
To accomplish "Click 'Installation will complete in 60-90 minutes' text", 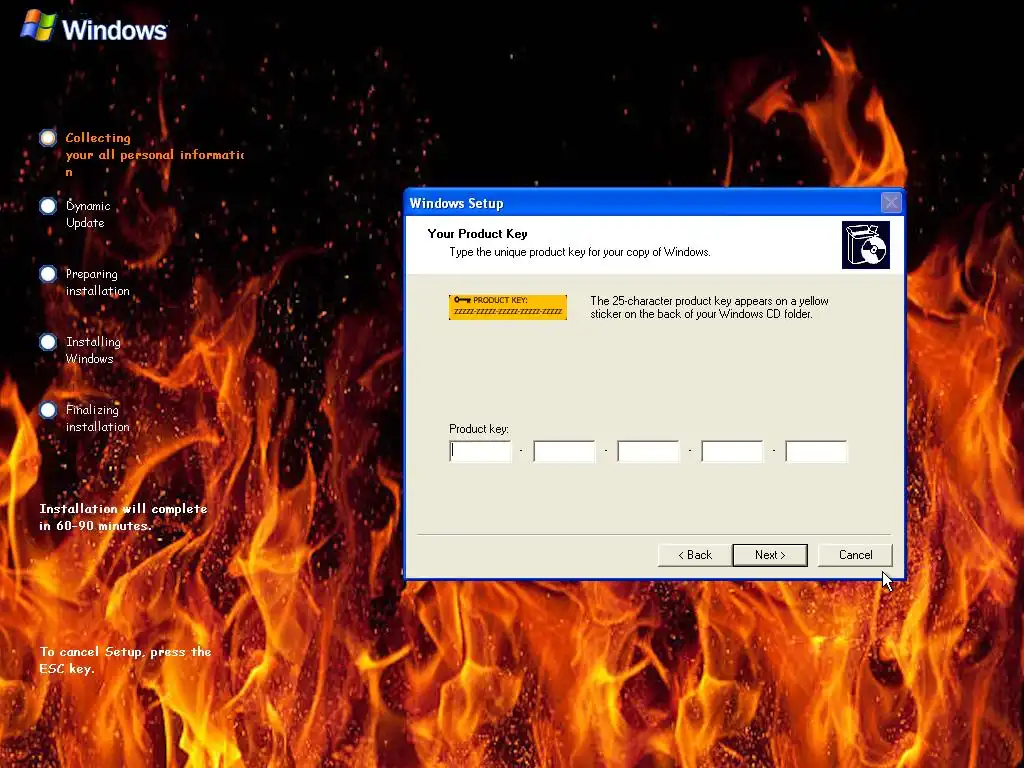I will (123, 517).
